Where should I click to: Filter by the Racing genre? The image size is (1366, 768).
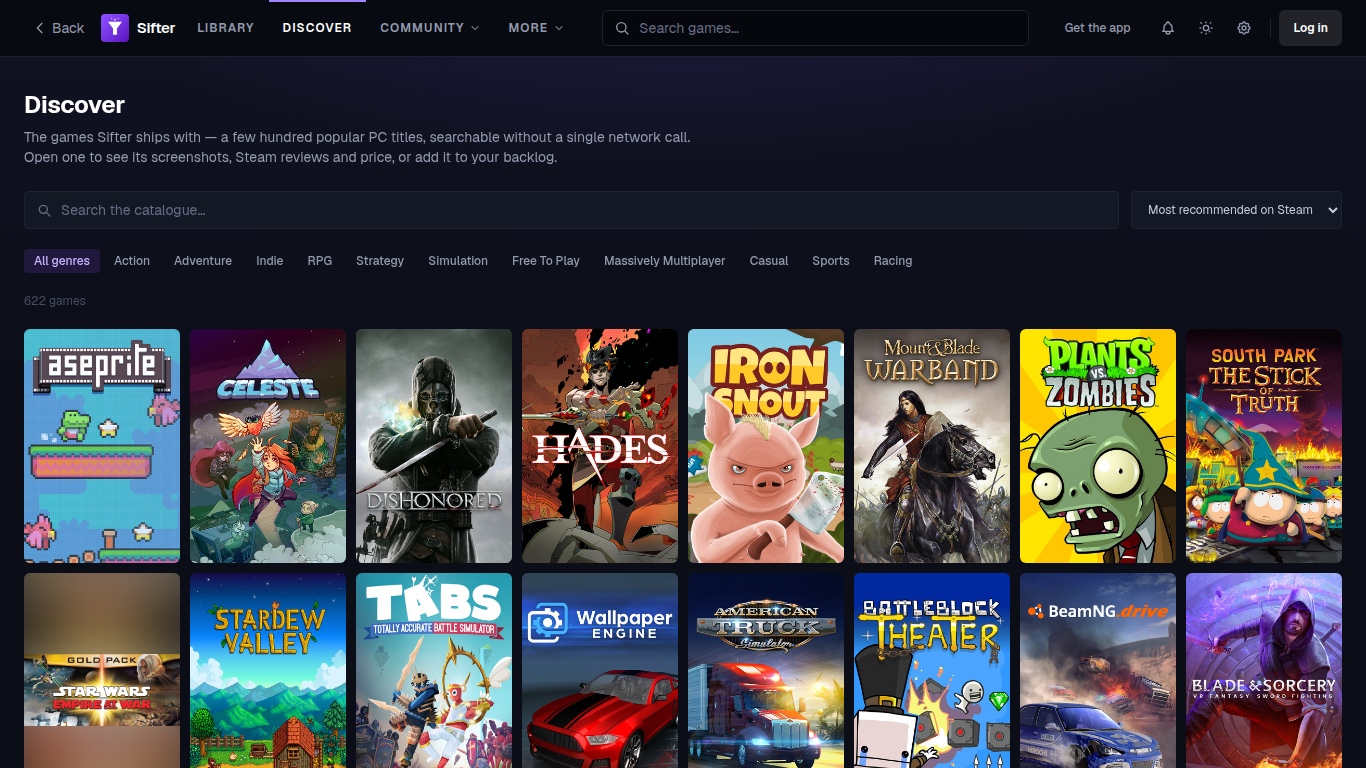click(893, 261)
